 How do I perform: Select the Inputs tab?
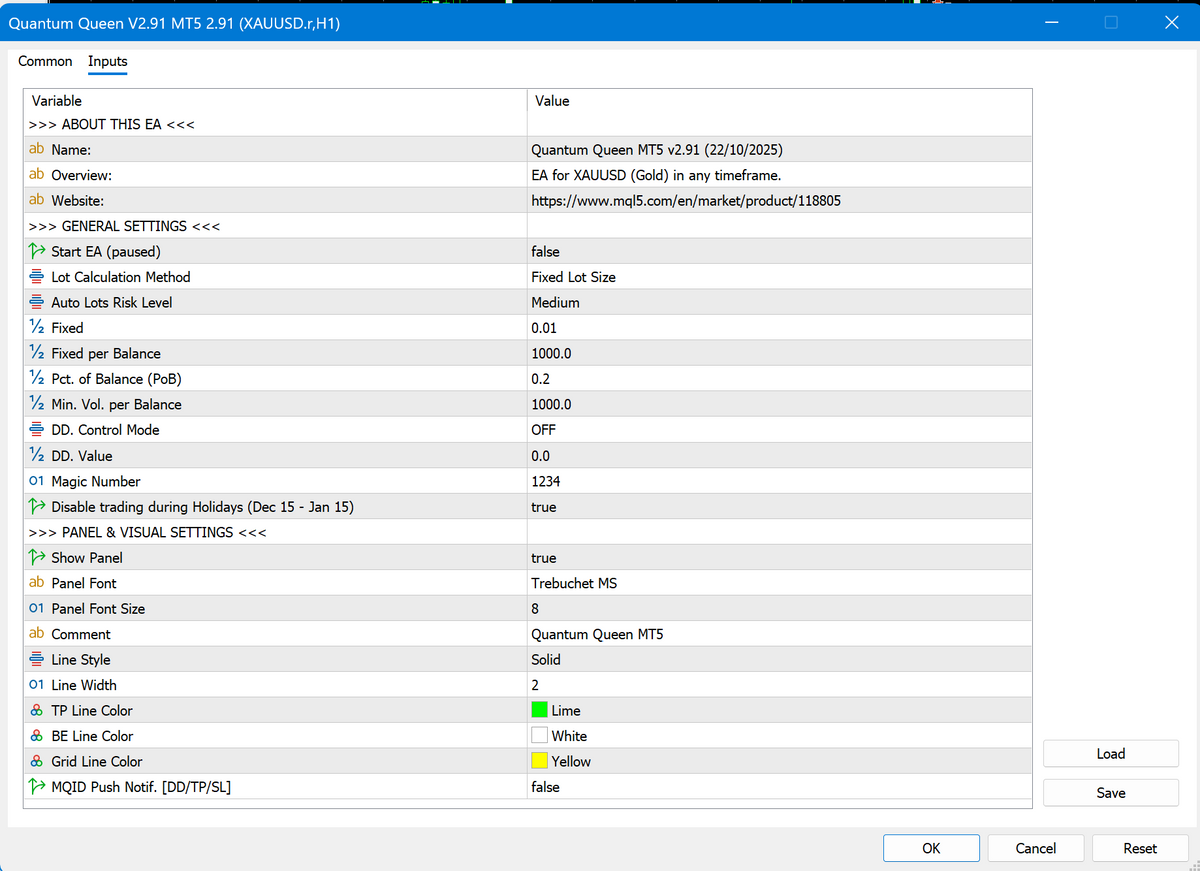coord(107,61)
